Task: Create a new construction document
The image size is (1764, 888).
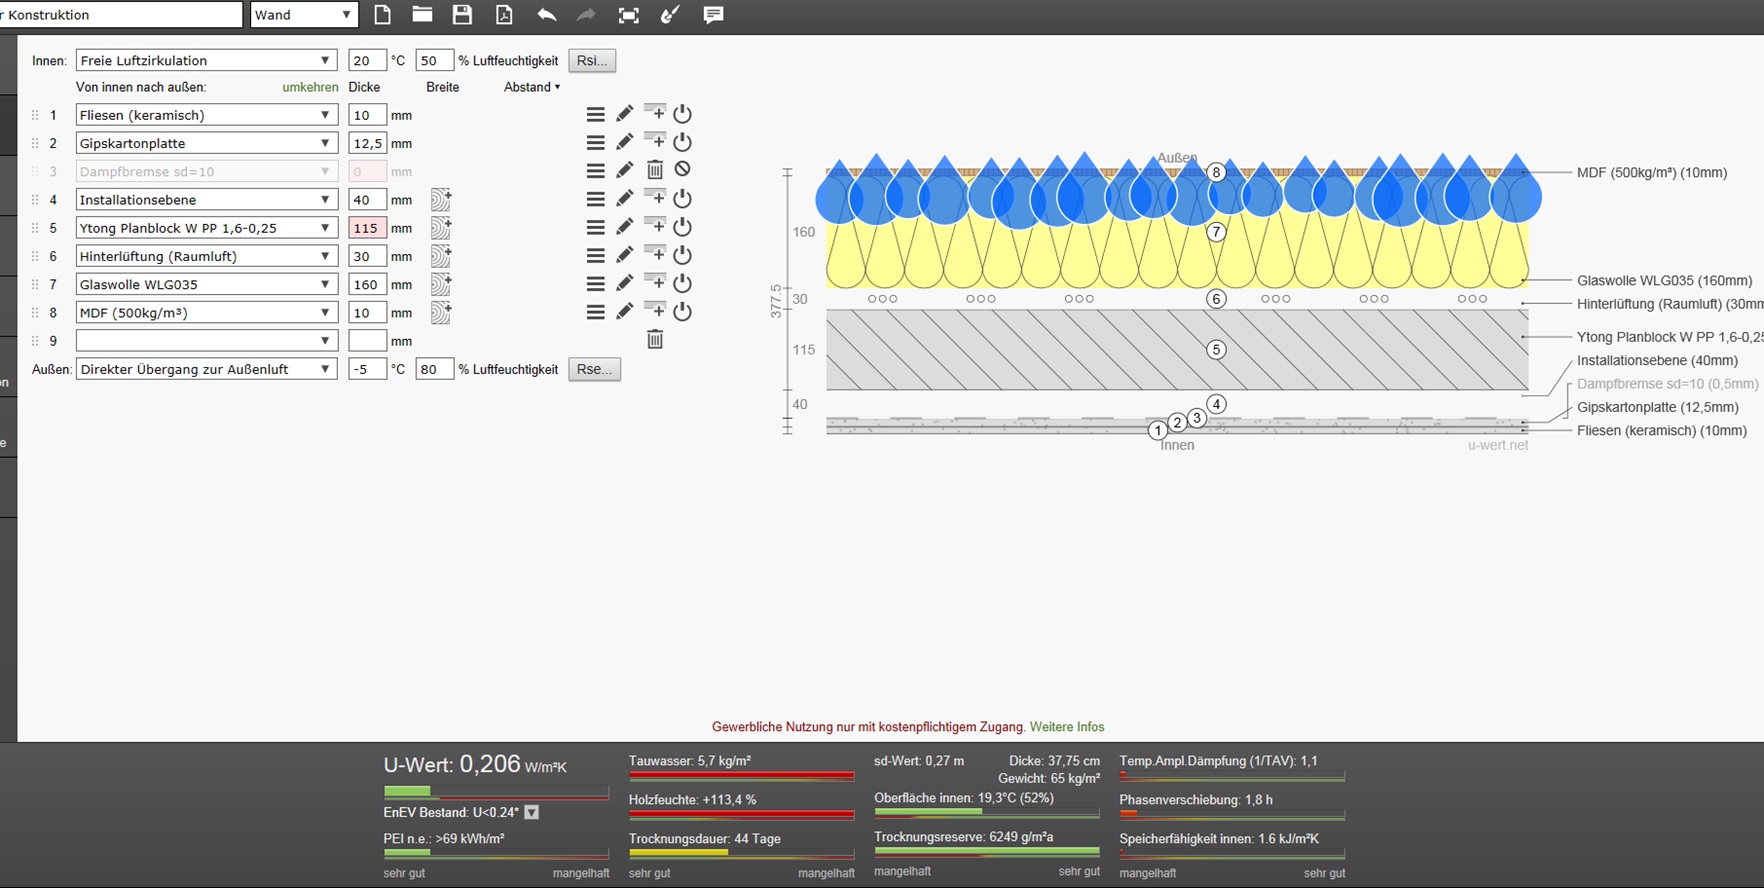Action: tap(382, 15)
